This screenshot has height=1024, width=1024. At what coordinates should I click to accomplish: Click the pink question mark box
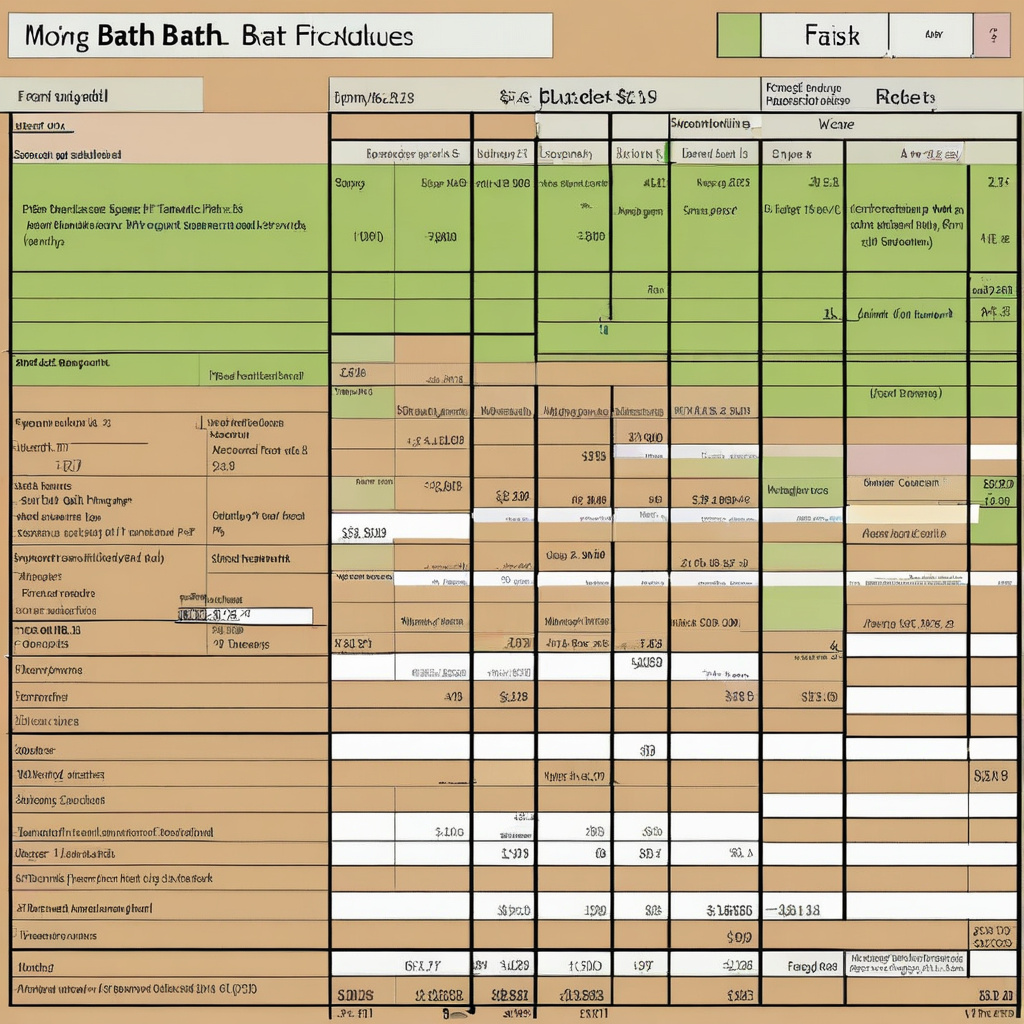[992, 35]
